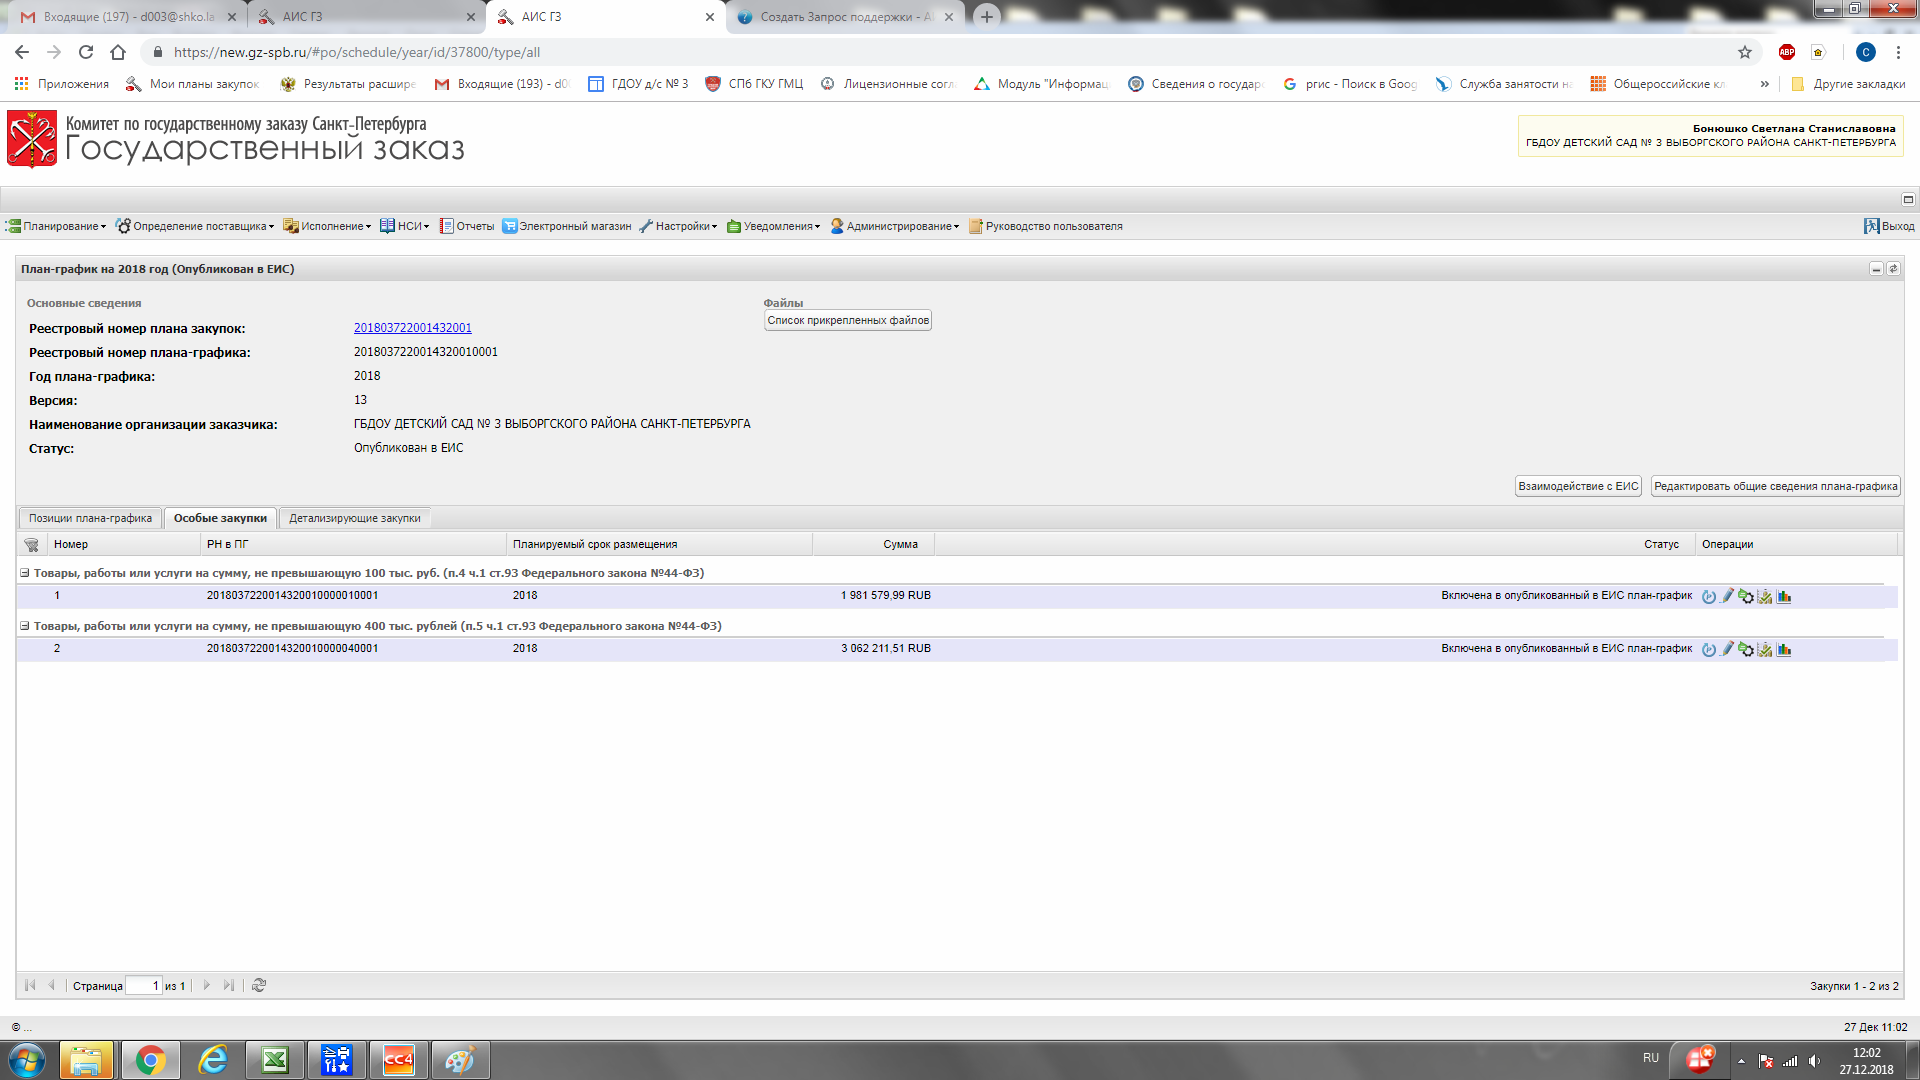Switch to the Входящие (197) Gmail browser tab
This screenshot has width=1920, height=1080.
tap(127, 17)
